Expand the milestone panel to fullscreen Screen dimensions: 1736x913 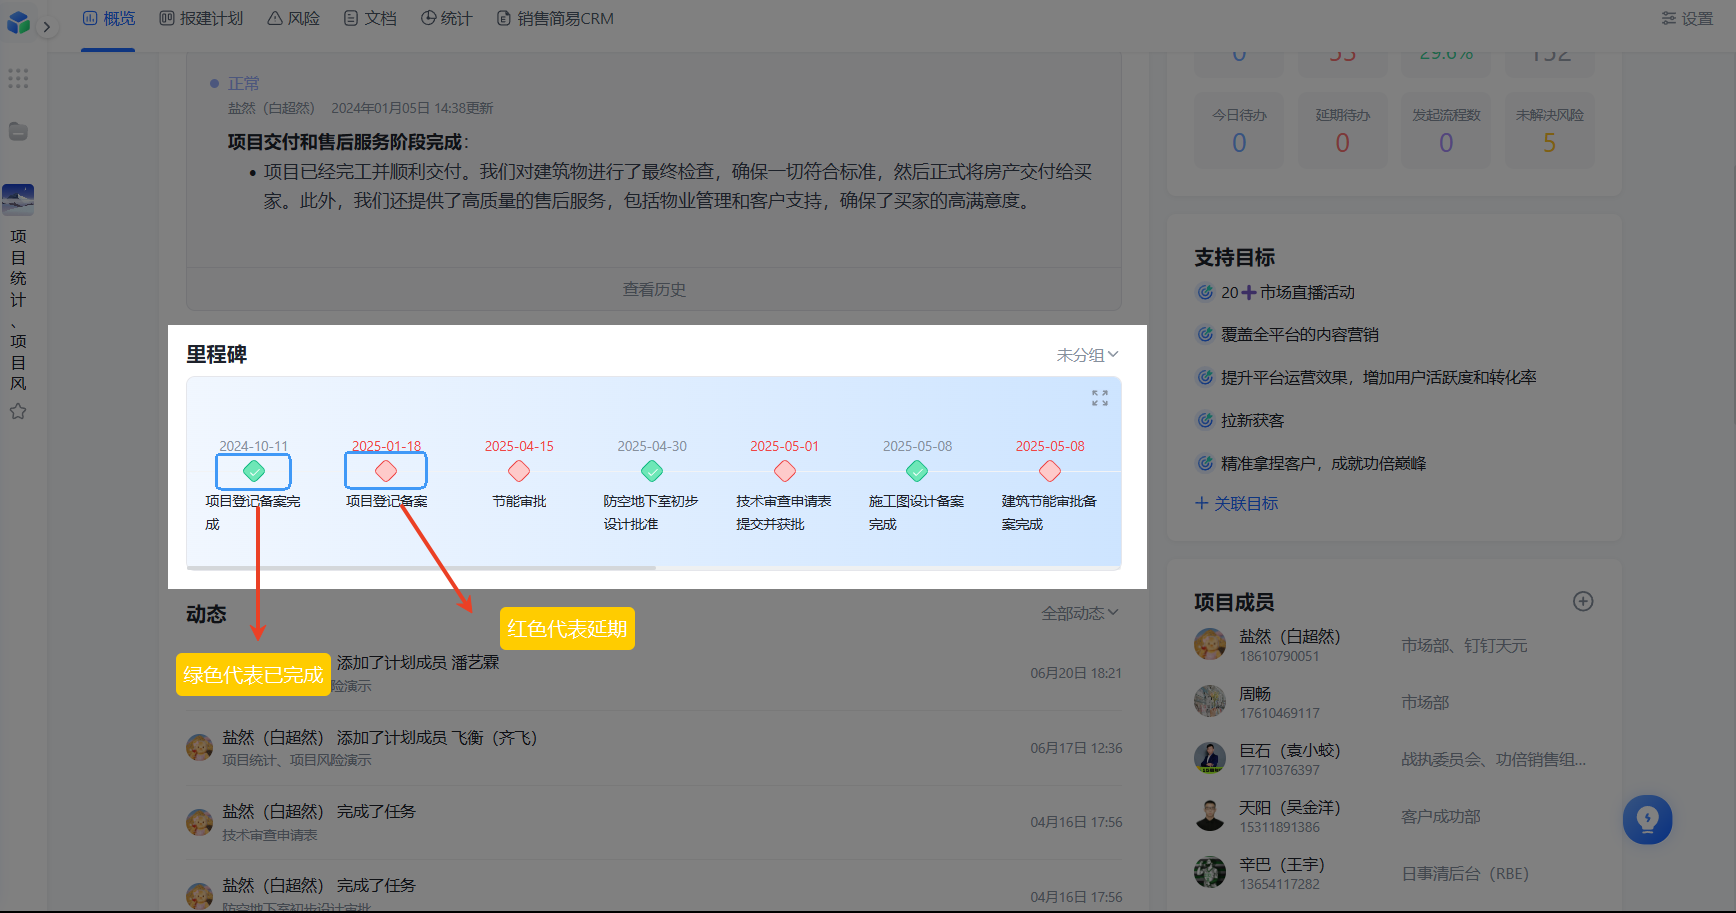(x=1100, y=398)
